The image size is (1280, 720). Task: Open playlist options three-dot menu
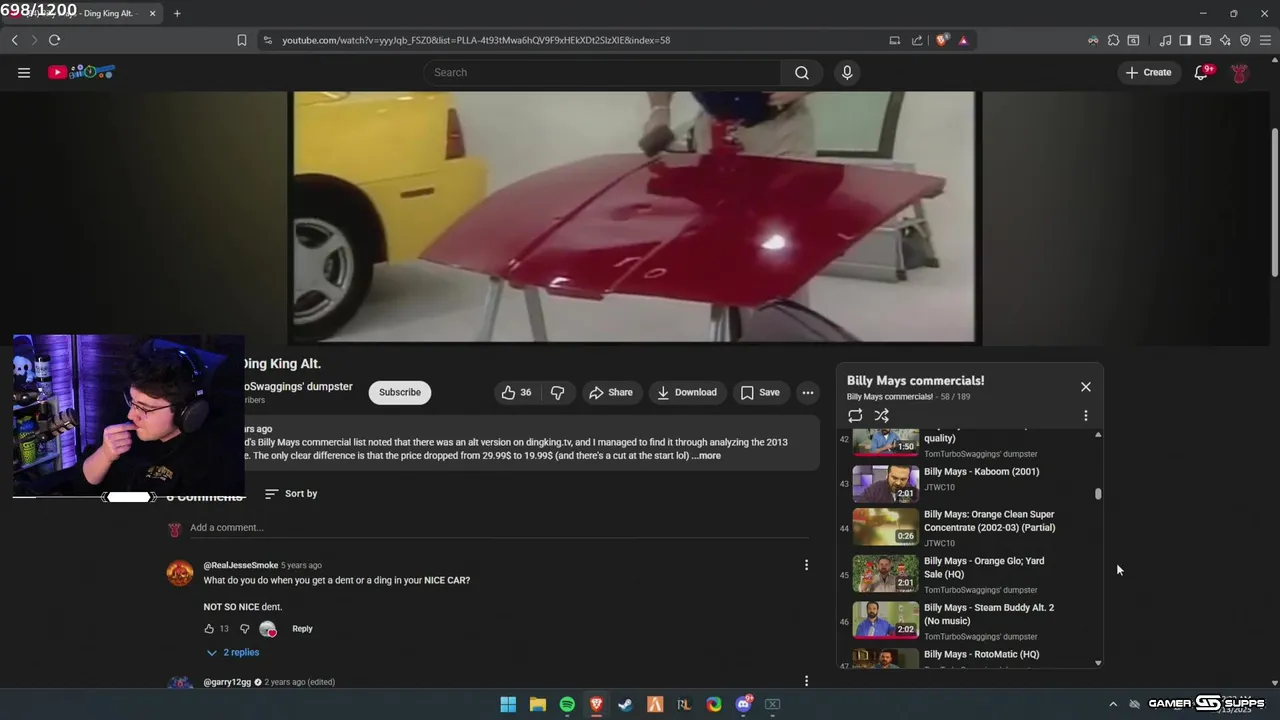click(x=1086, y=415)
